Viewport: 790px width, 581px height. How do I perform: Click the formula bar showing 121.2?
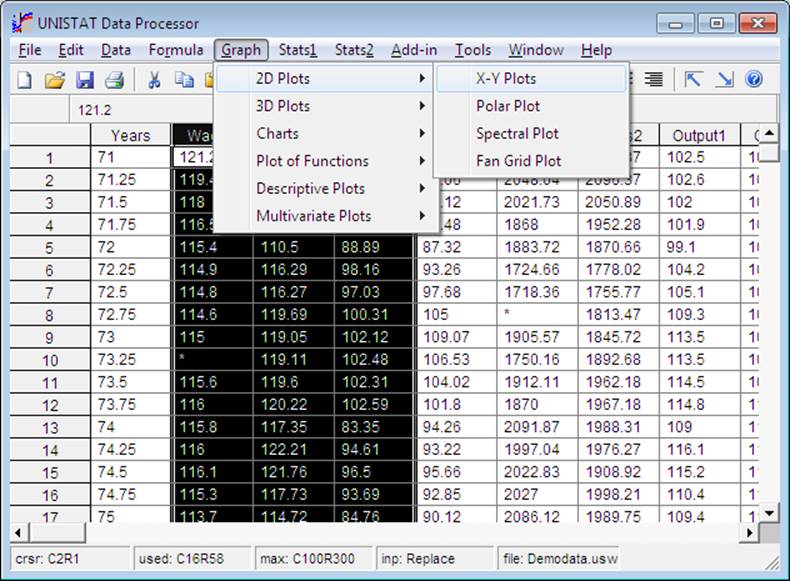tap(141, 110)
